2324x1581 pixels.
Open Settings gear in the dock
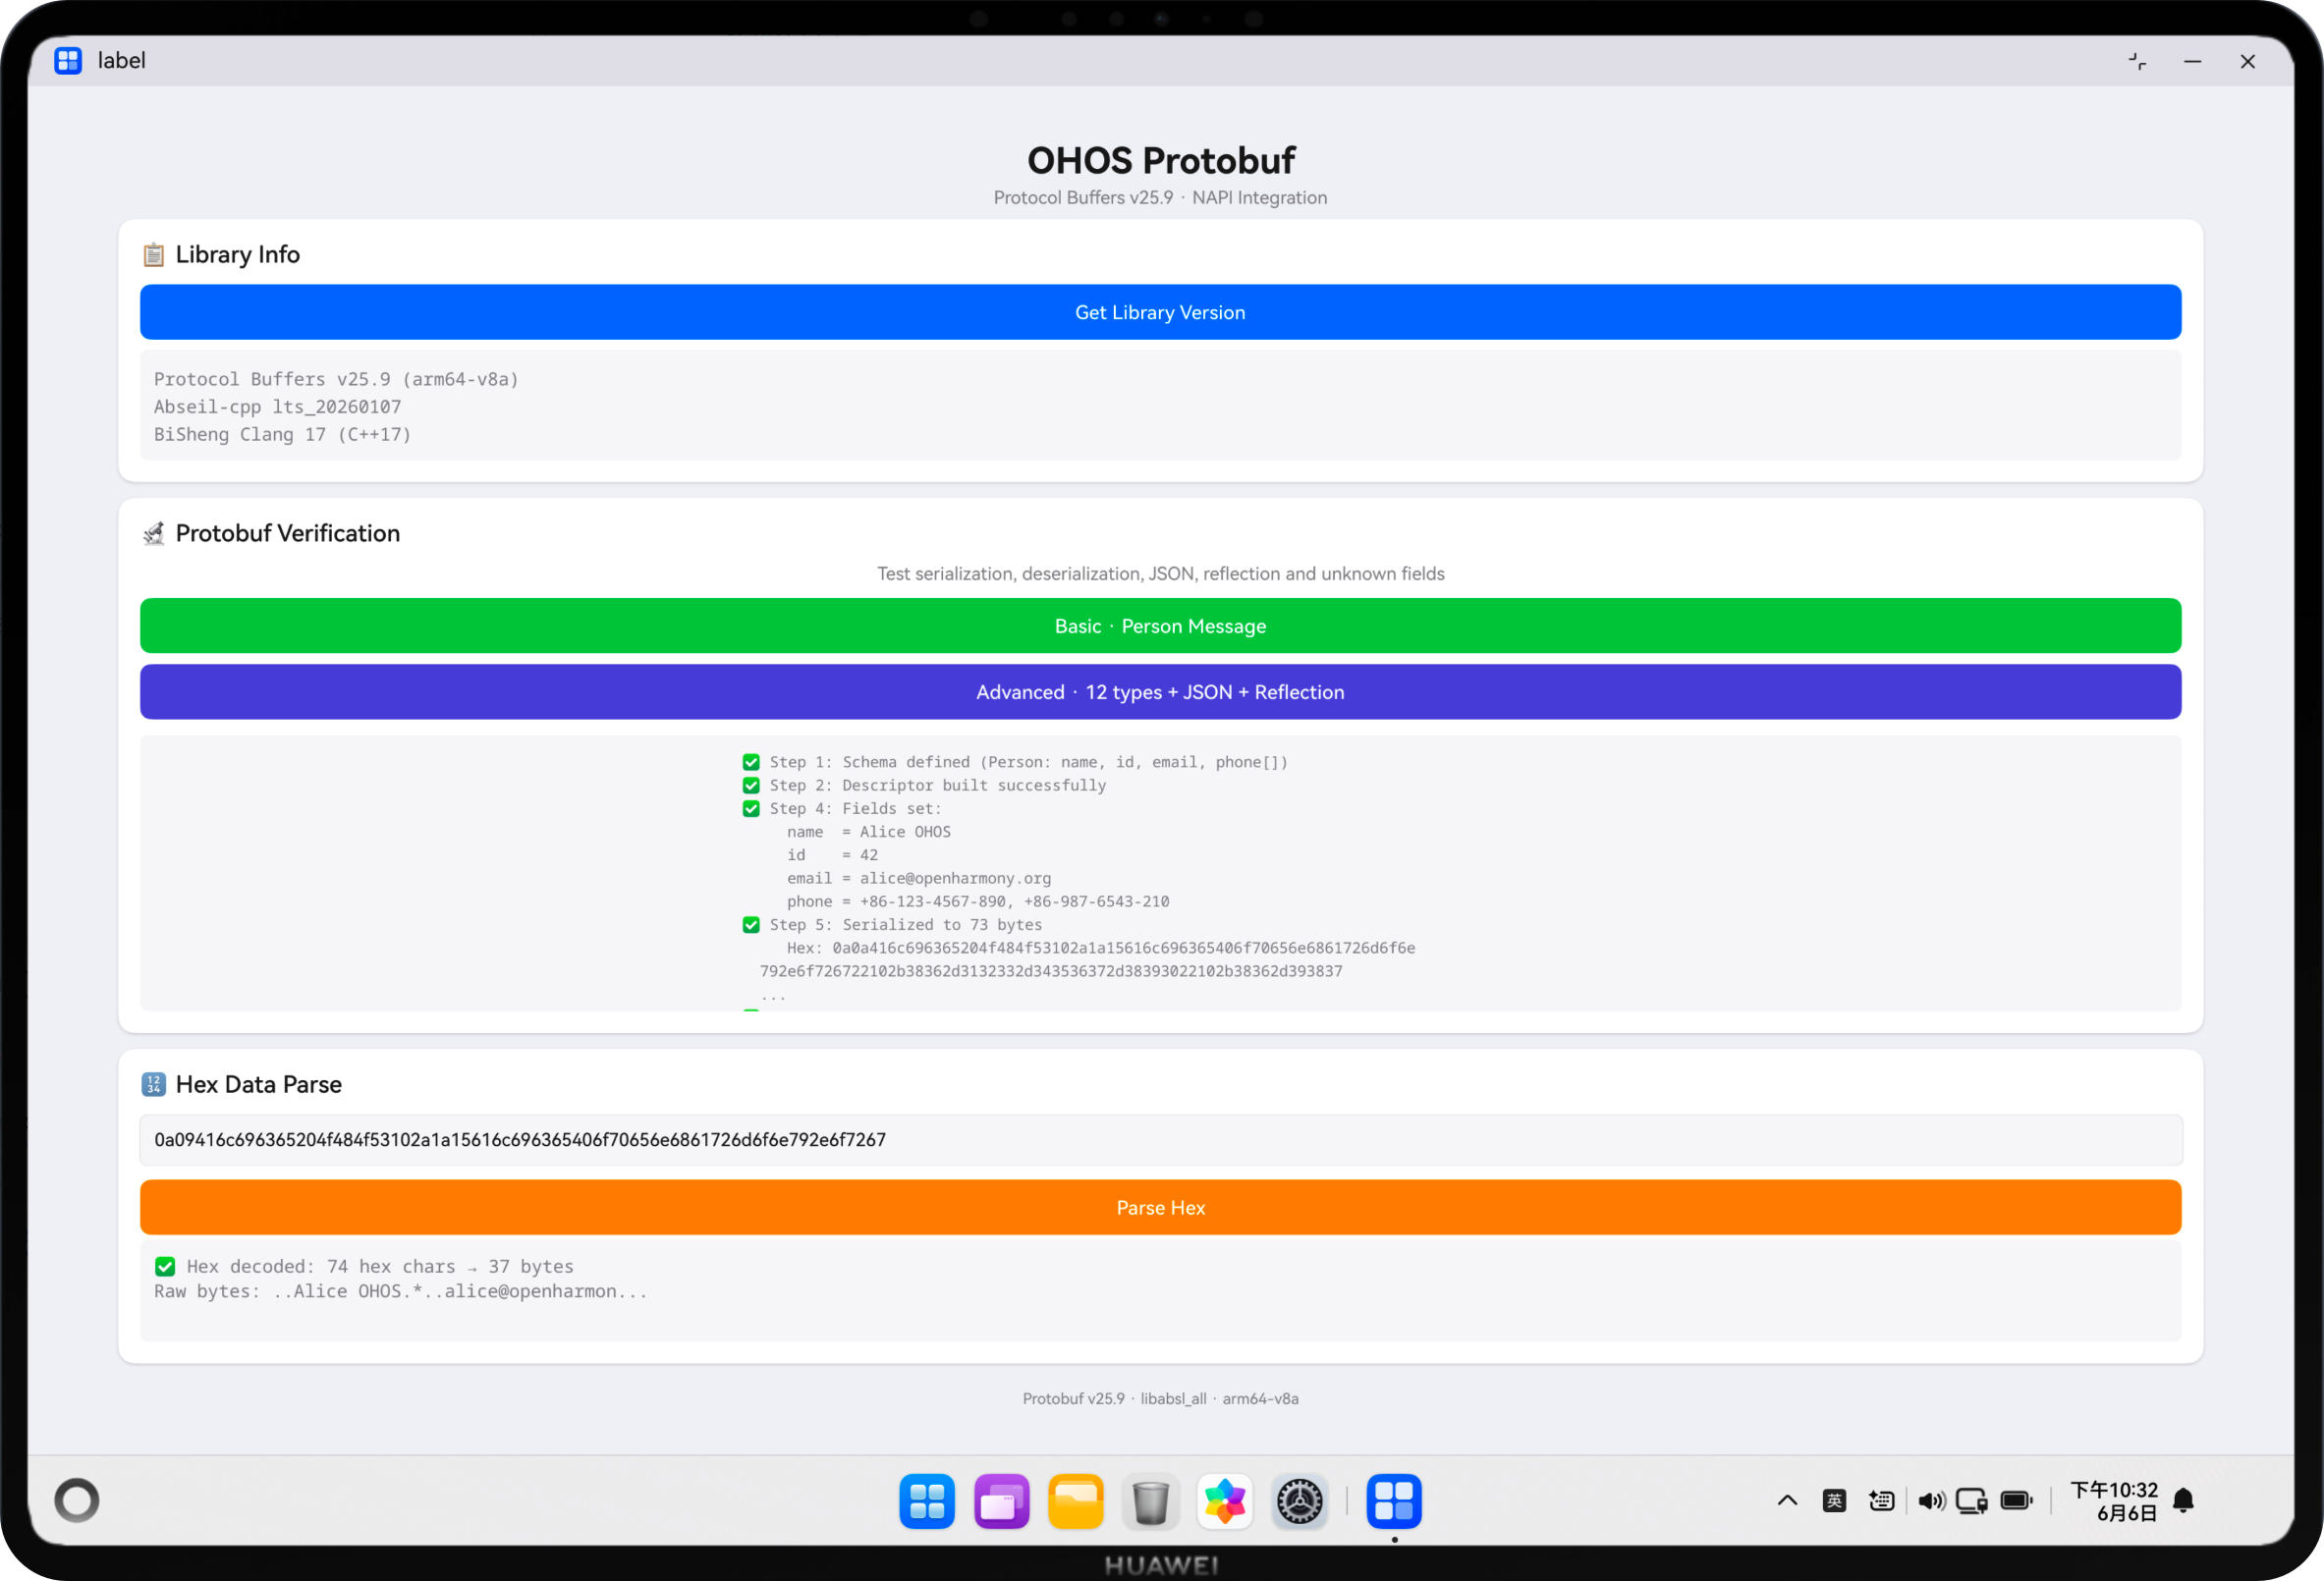(x=1299, y=1501)
